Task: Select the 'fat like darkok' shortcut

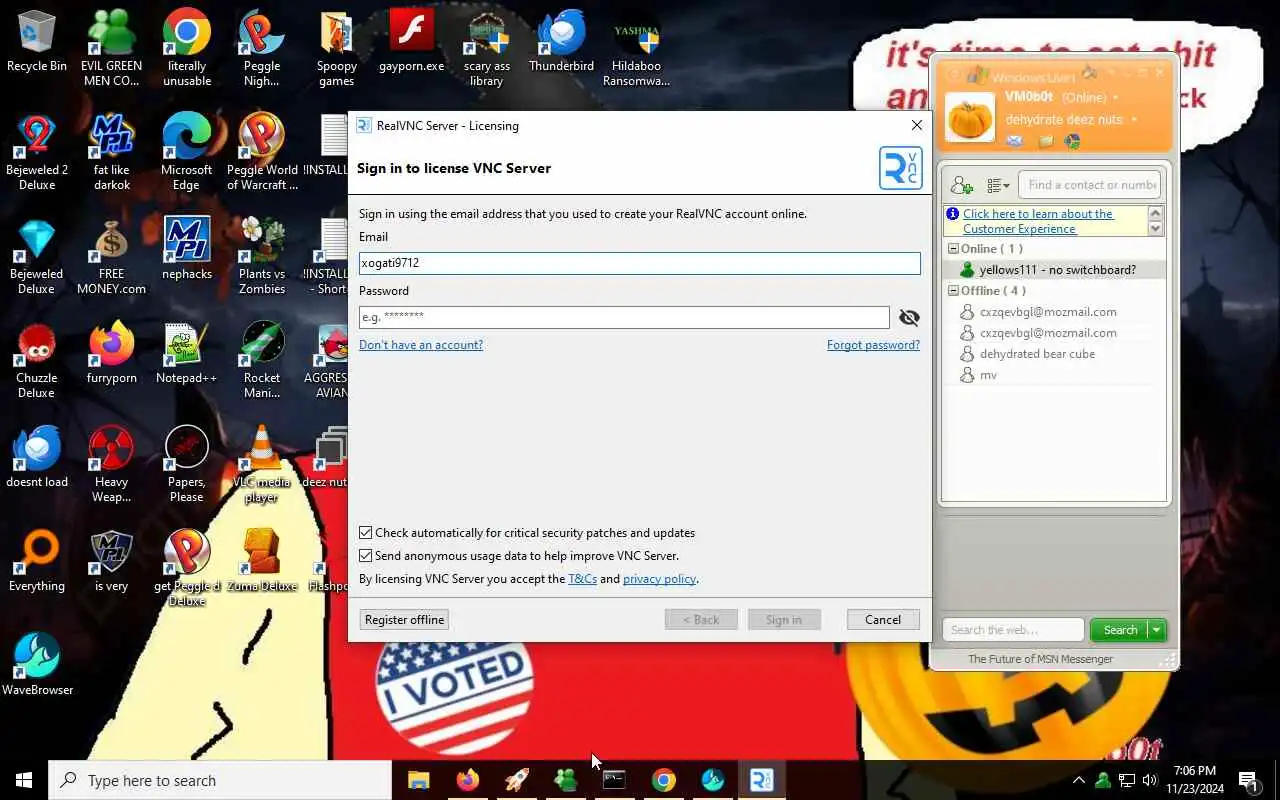Action: 111,152
